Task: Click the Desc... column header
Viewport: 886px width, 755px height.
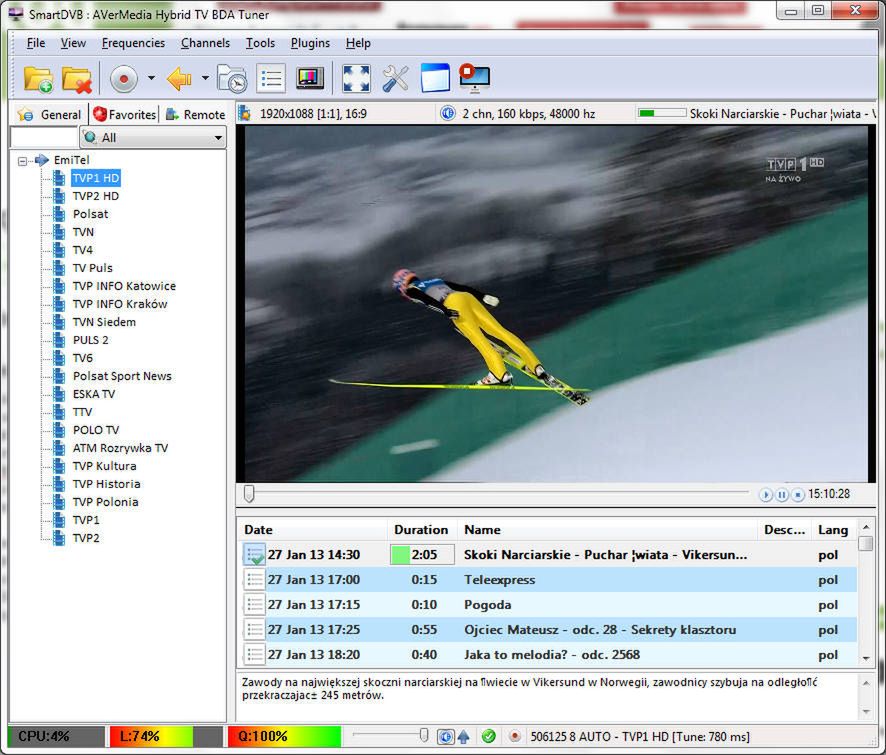Action: point(784,530)
